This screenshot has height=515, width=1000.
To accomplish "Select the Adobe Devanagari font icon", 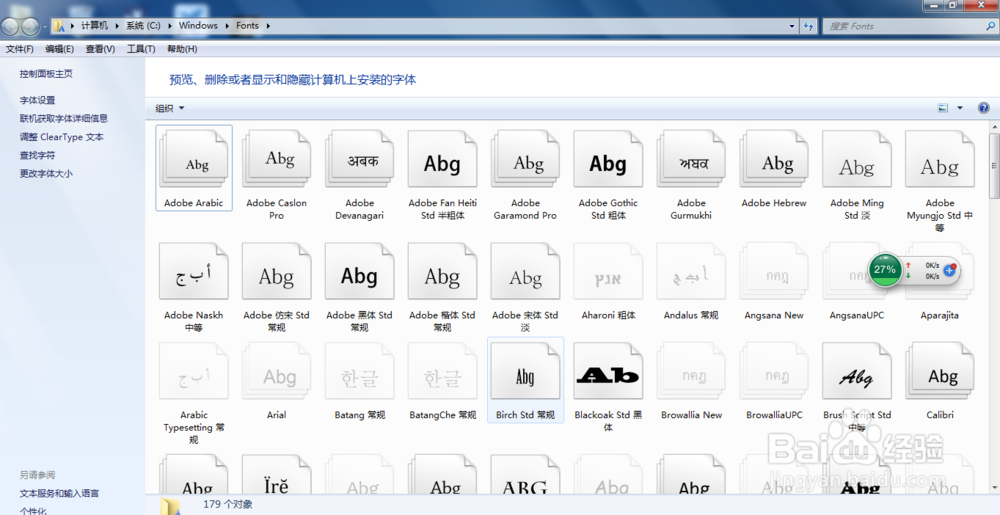I will [x=360, y=159].
